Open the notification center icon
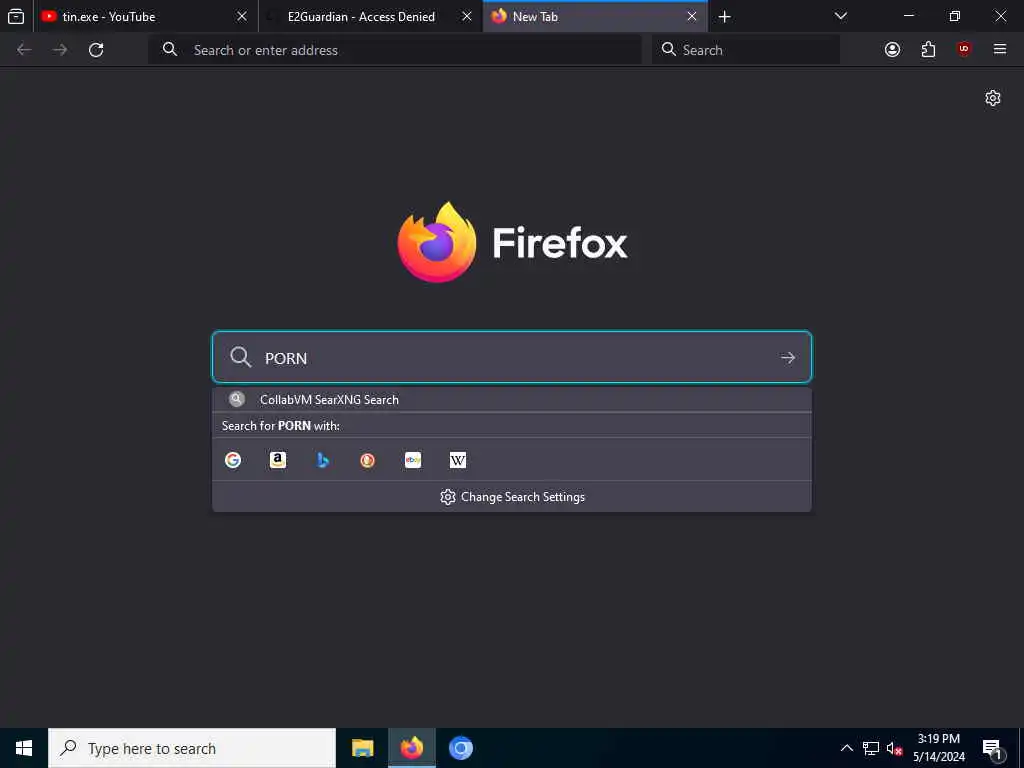Screen dimensions: 1024x768 pos(993,749)
